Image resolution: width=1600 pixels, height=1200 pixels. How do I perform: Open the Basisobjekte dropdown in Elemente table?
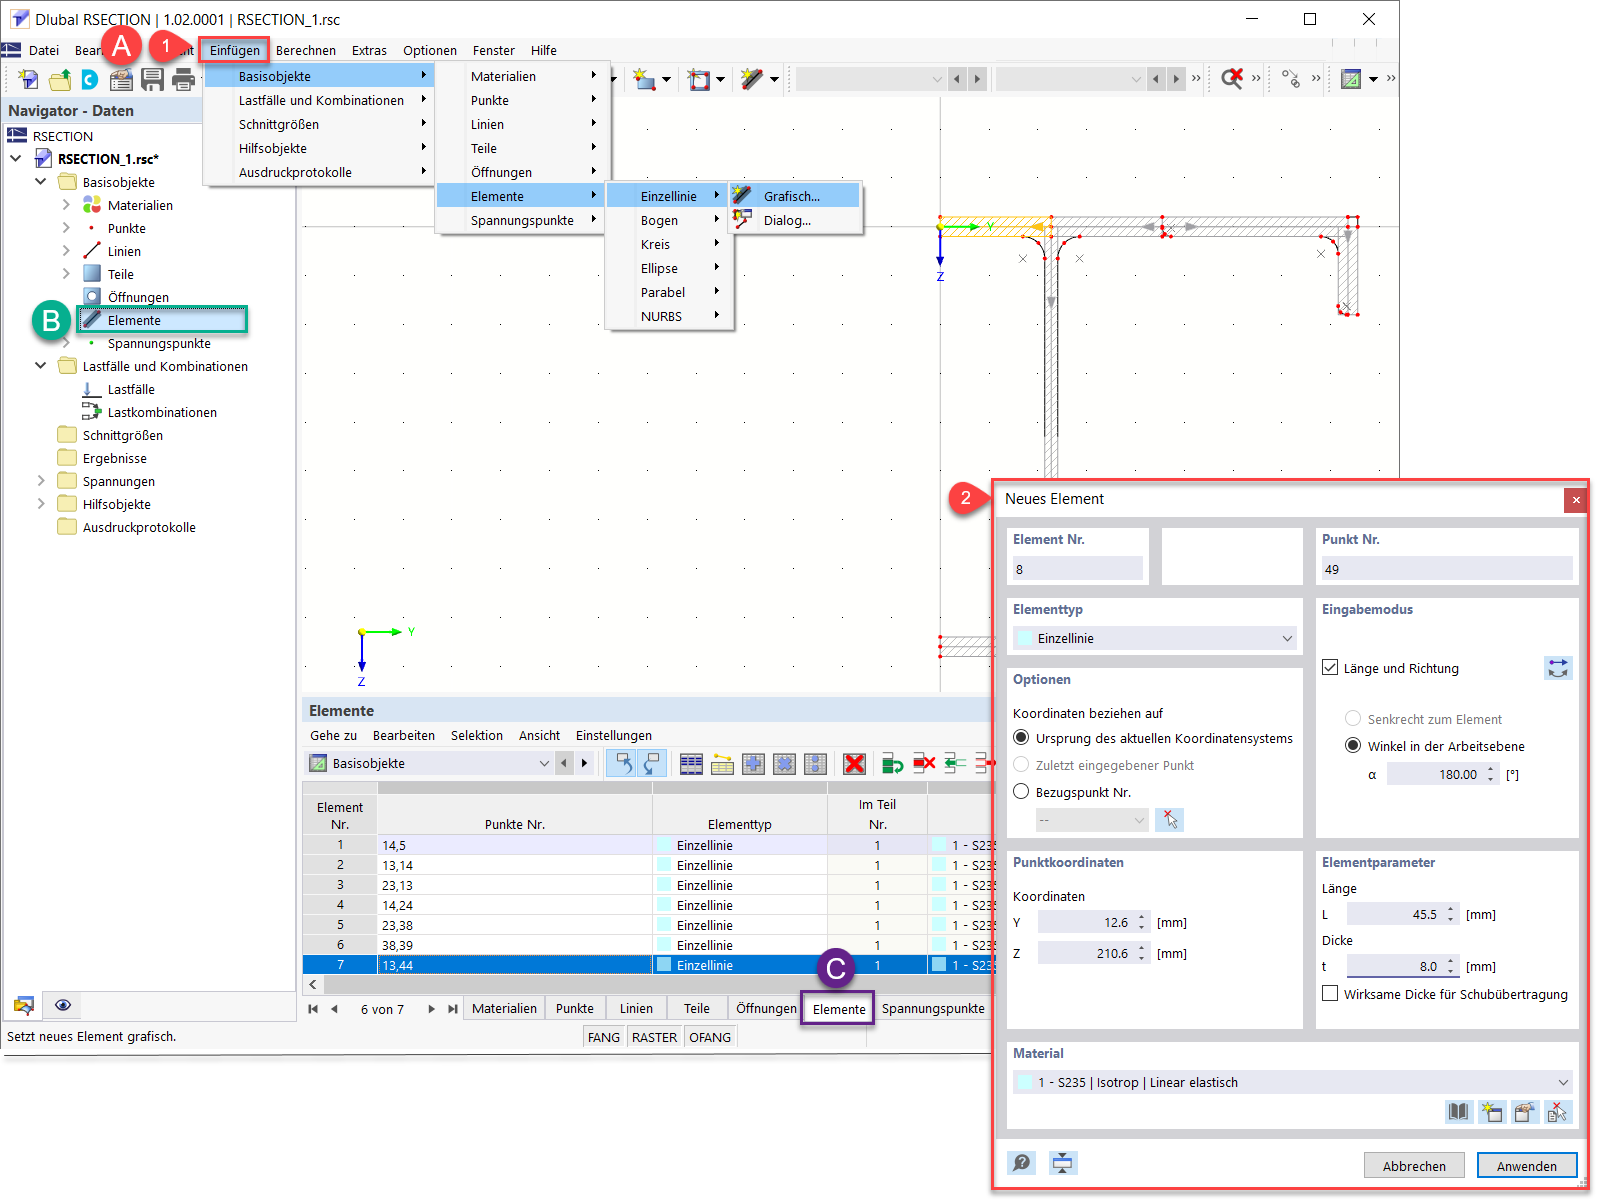429,763
